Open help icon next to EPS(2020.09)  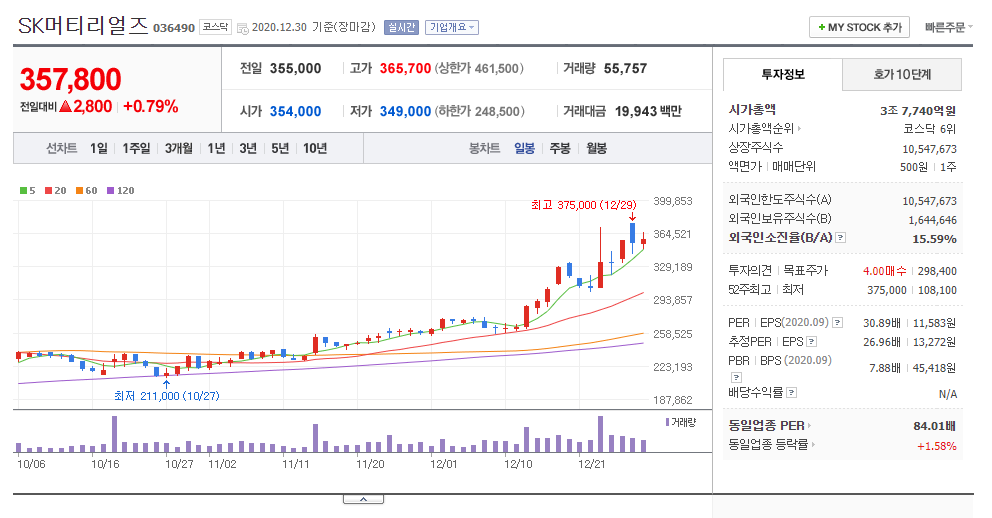(x=838, y=323)
